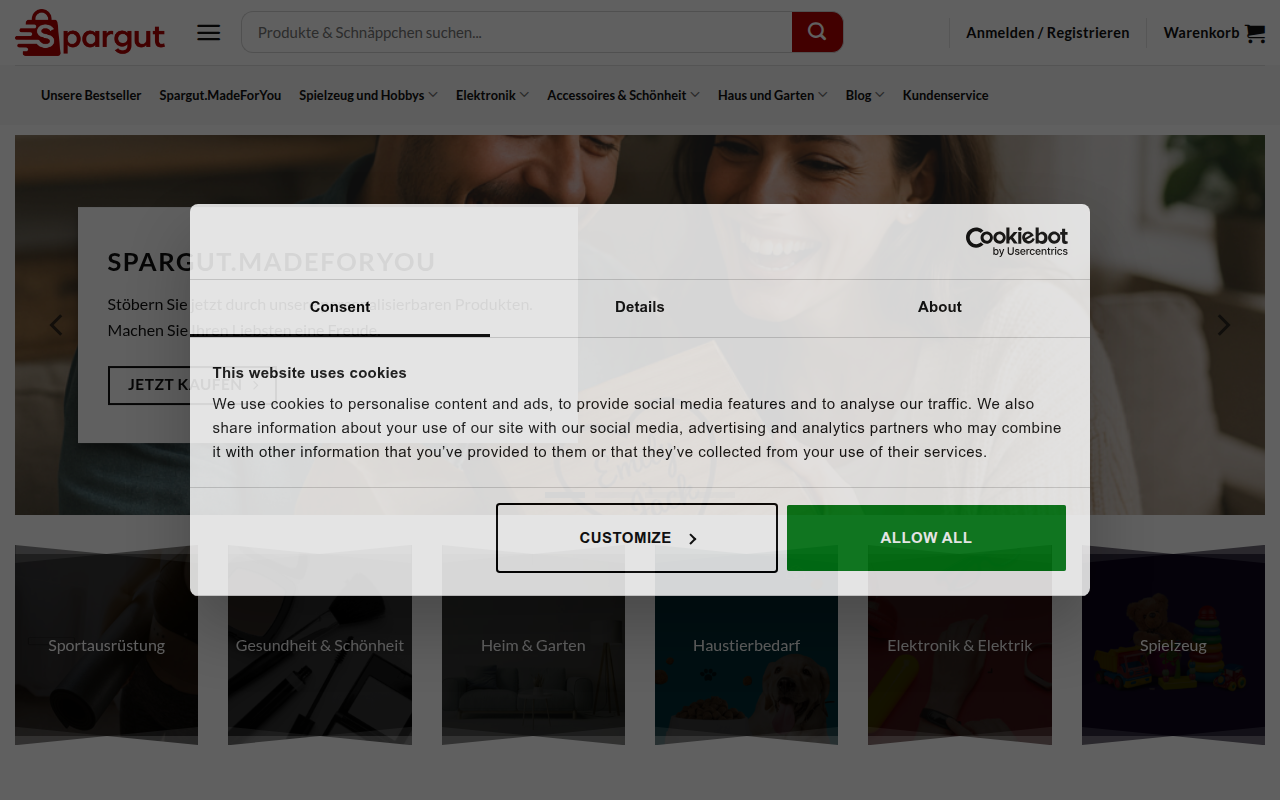
Task: Advance to next slide arrow
Action: click(1223, 325)
